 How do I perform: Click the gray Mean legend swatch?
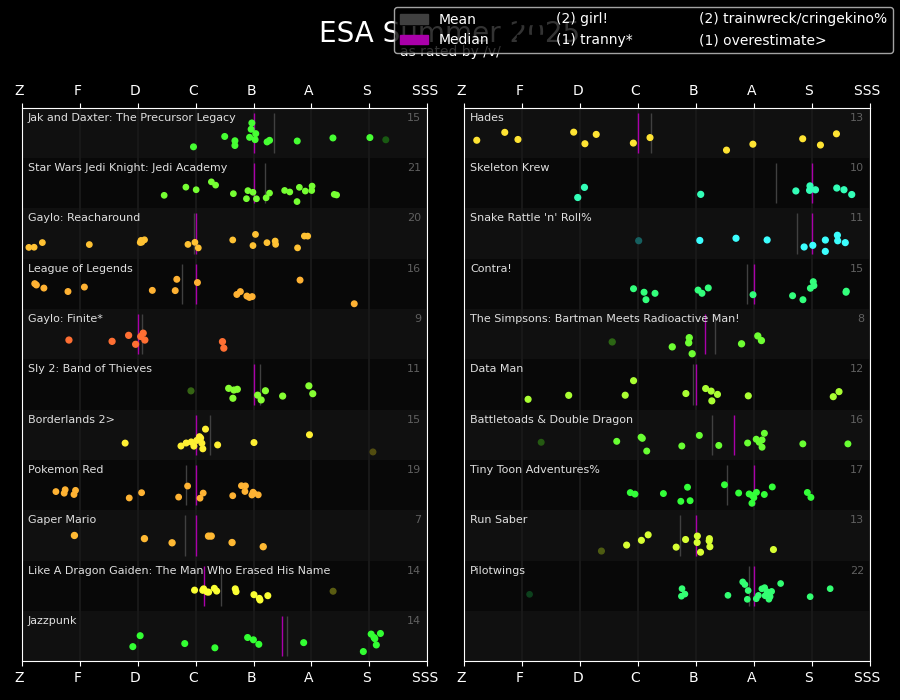pyautogui.click(x=414, y=19)
